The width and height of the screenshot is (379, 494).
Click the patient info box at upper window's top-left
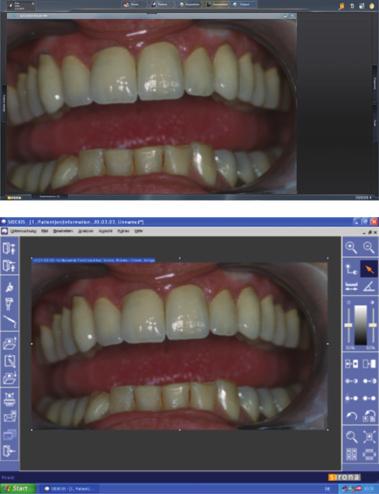(x=22, y=6)
